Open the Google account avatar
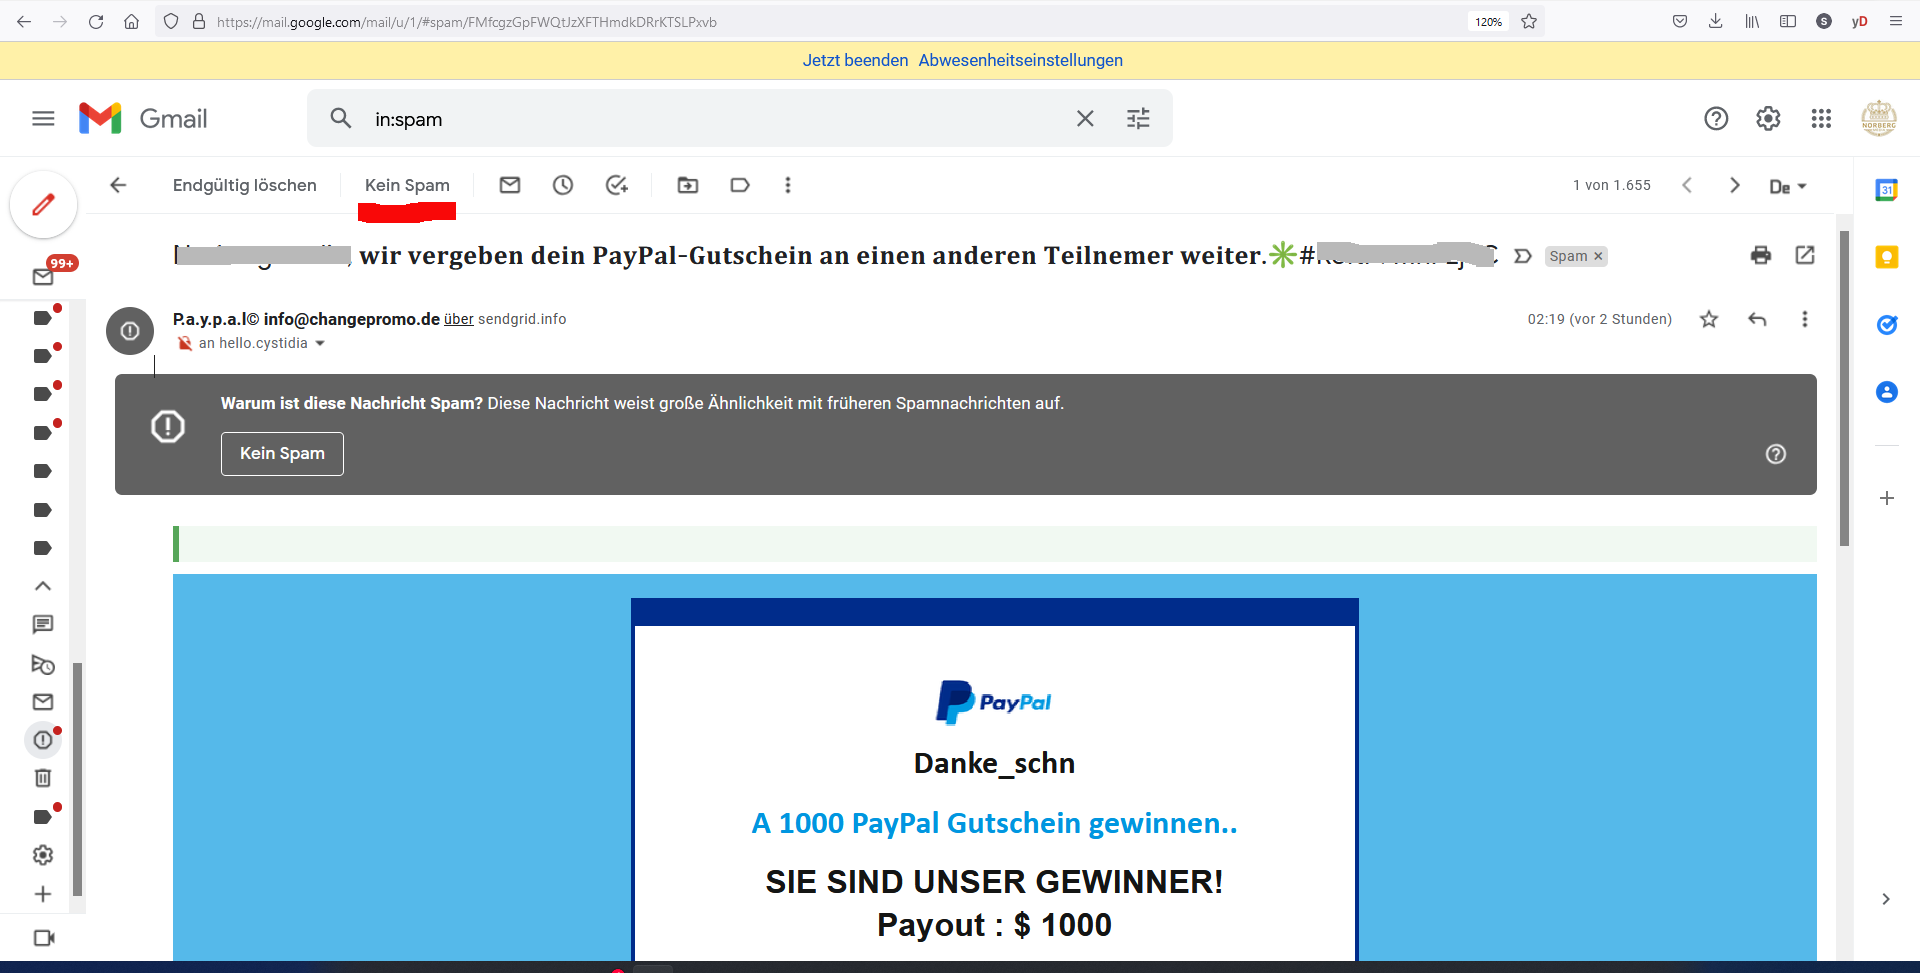Image resolution: width=1920 pixels, height=973 pixels. [x=1879, y=118]
